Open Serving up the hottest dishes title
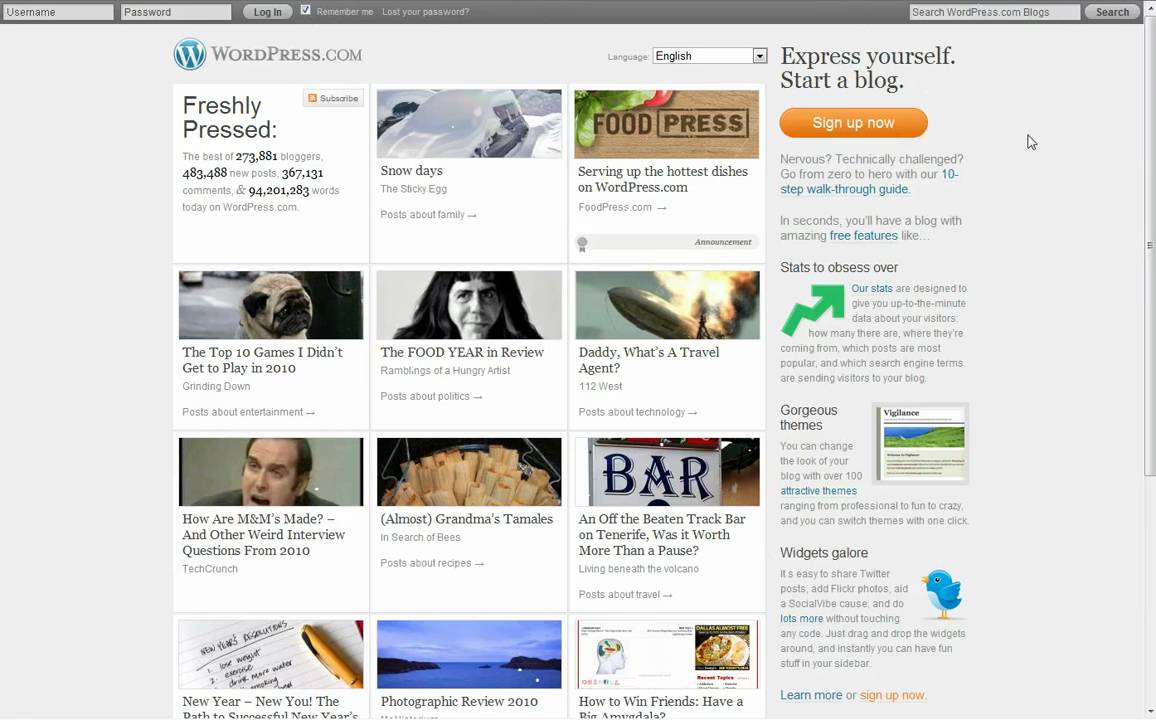The height and width of the screenshot is (720, 1156). tap(663, 179)
